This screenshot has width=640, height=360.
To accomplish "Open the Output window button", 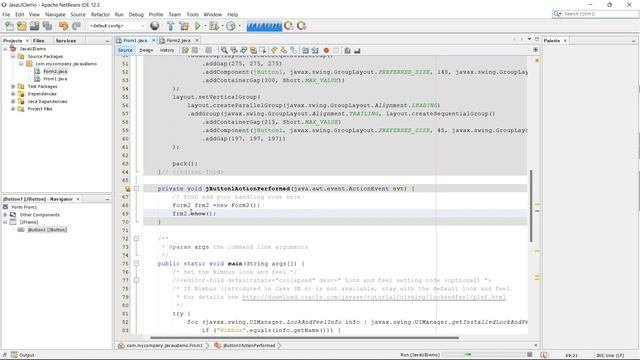I will point(23,355).
